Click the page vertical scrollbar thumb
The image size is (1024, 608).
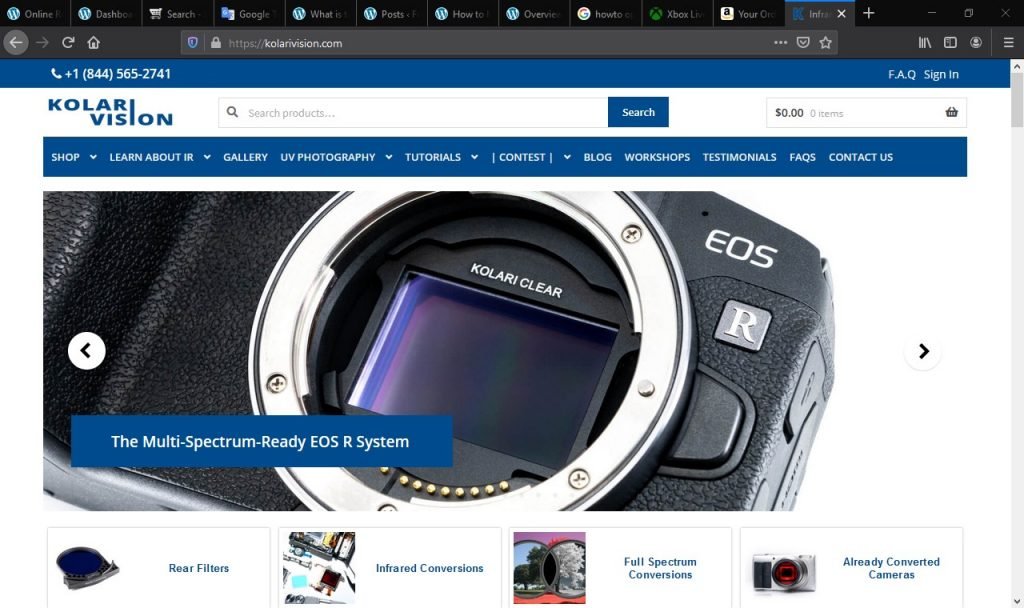[x=1017, y=100]
